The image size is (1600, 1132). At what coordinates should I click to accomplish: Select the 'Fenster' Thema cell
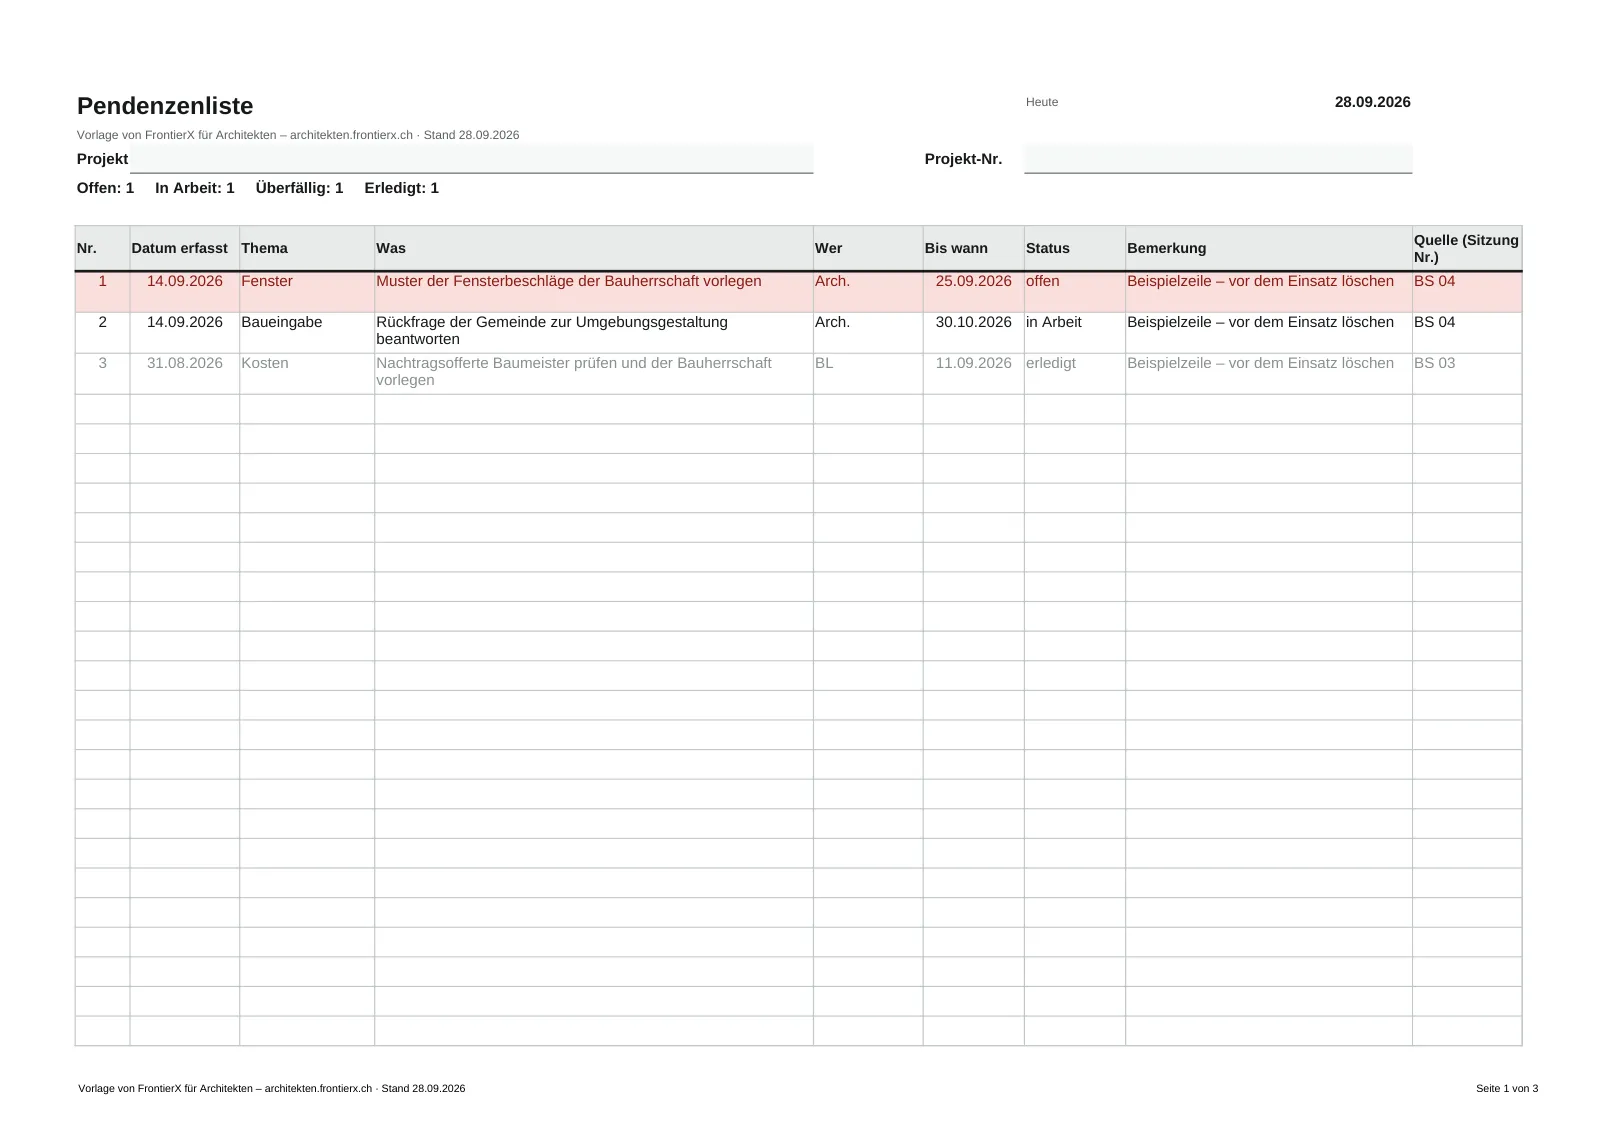(307, 292)
